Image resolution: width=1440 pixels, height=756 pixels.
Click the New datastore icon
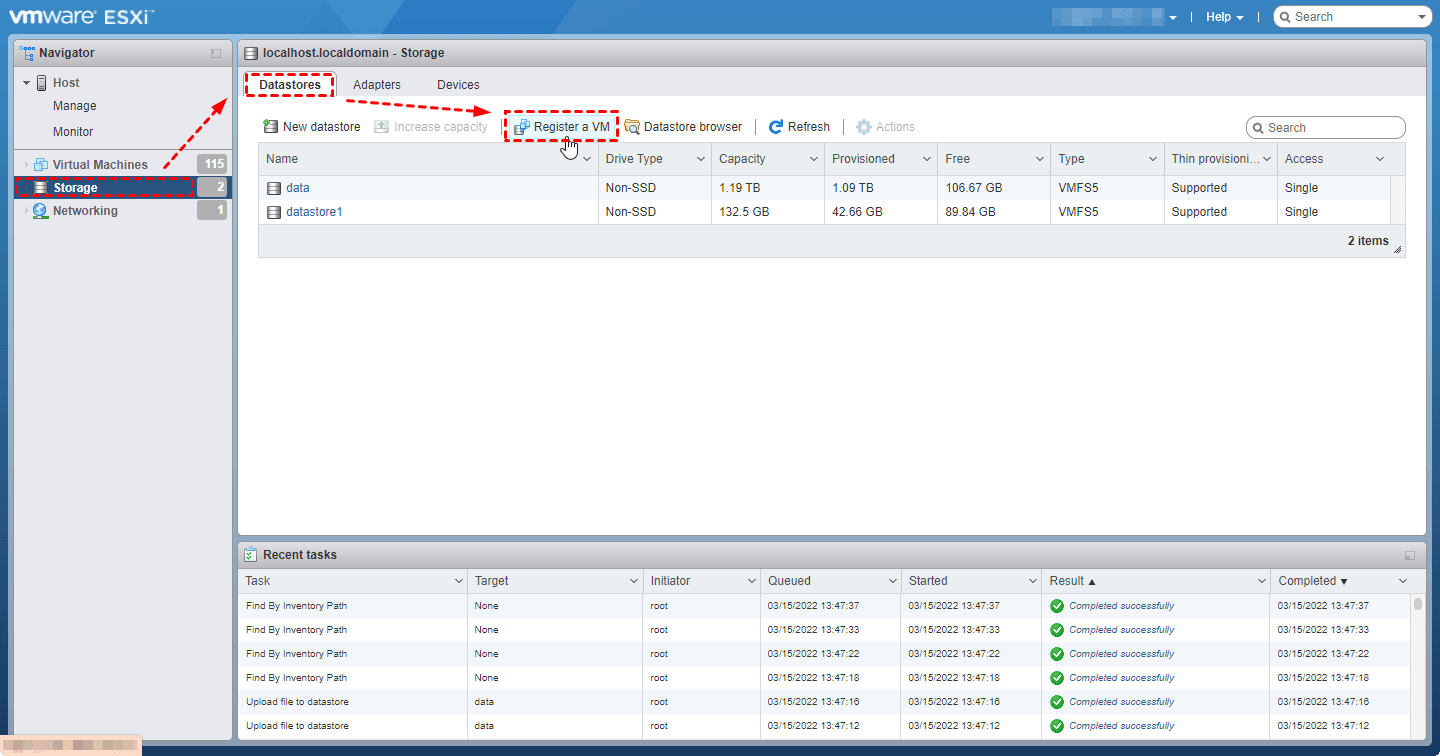click(x=270, y=127)
